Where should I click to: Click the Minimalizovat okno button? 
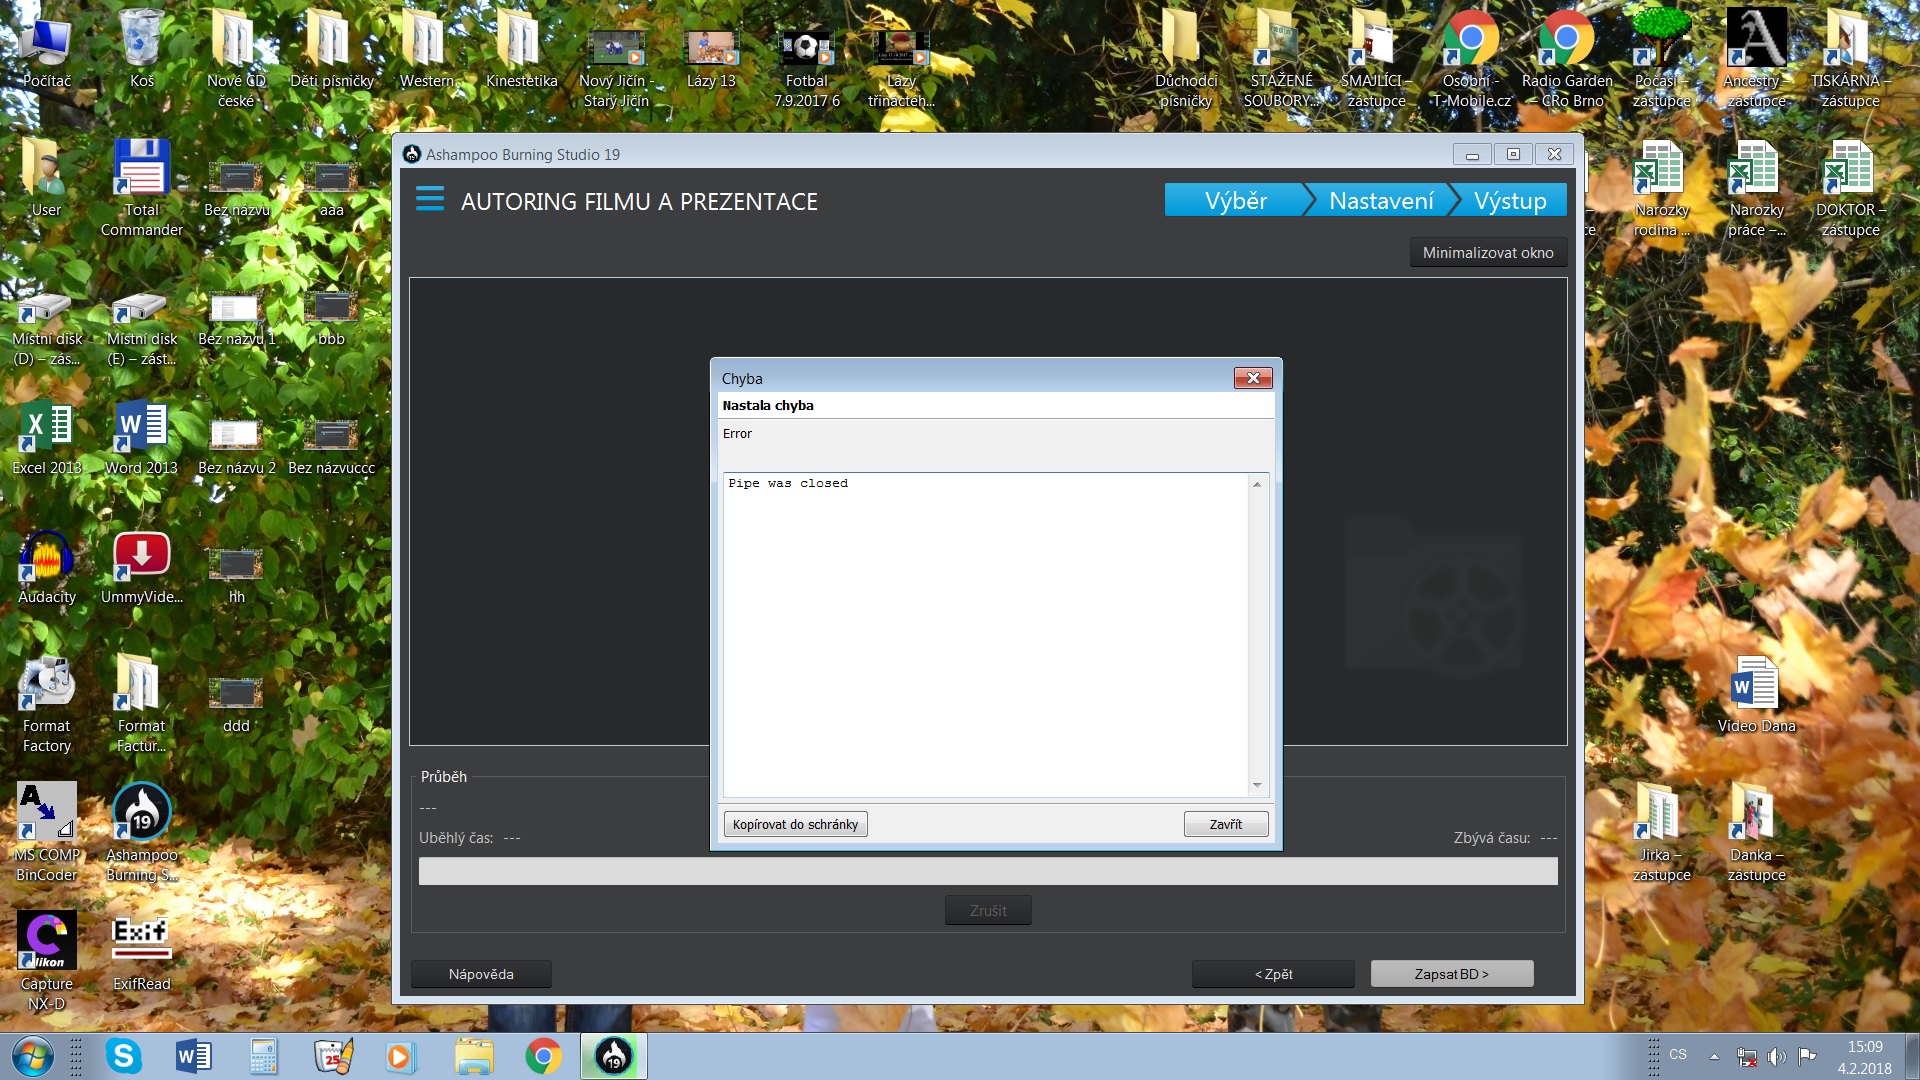[1487, 253]
